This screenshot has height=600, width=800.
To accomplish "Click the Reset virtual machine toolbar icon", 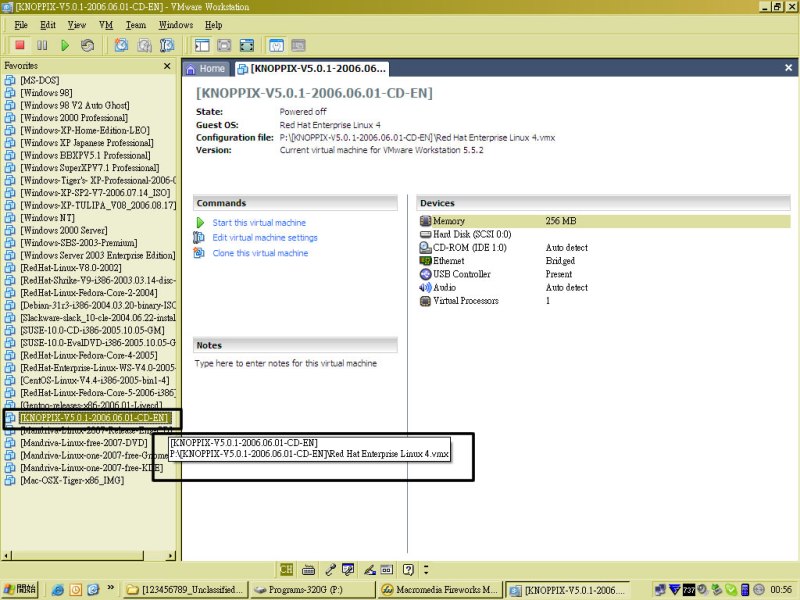I will pyautogui.click(x=88, y=45).
